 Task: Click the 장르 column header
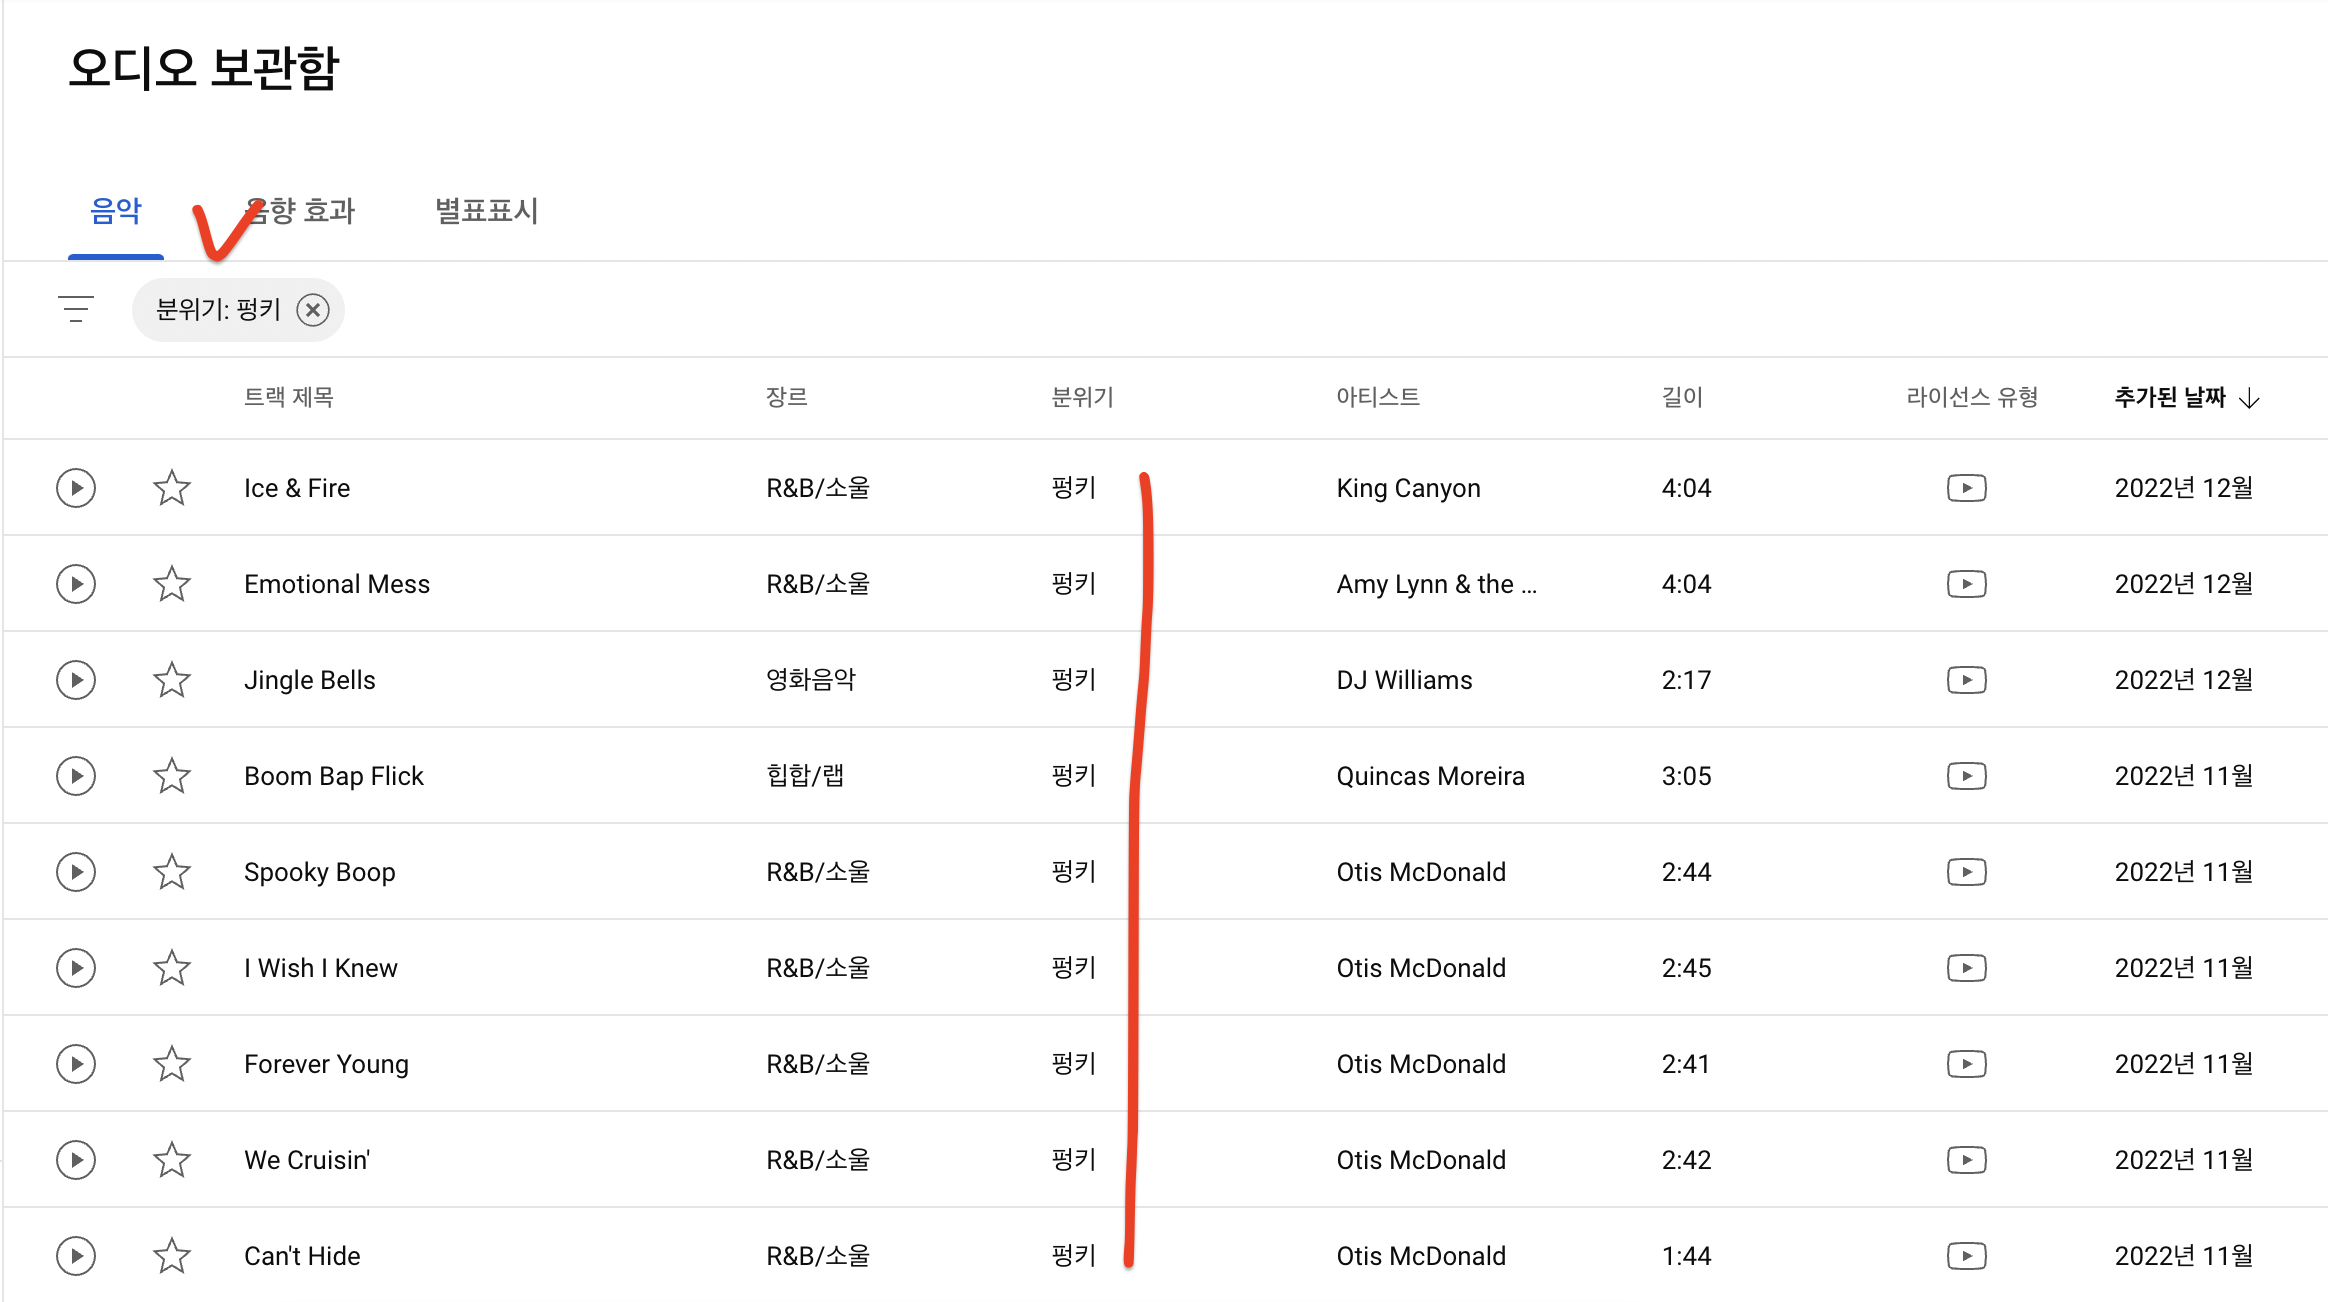787,398
